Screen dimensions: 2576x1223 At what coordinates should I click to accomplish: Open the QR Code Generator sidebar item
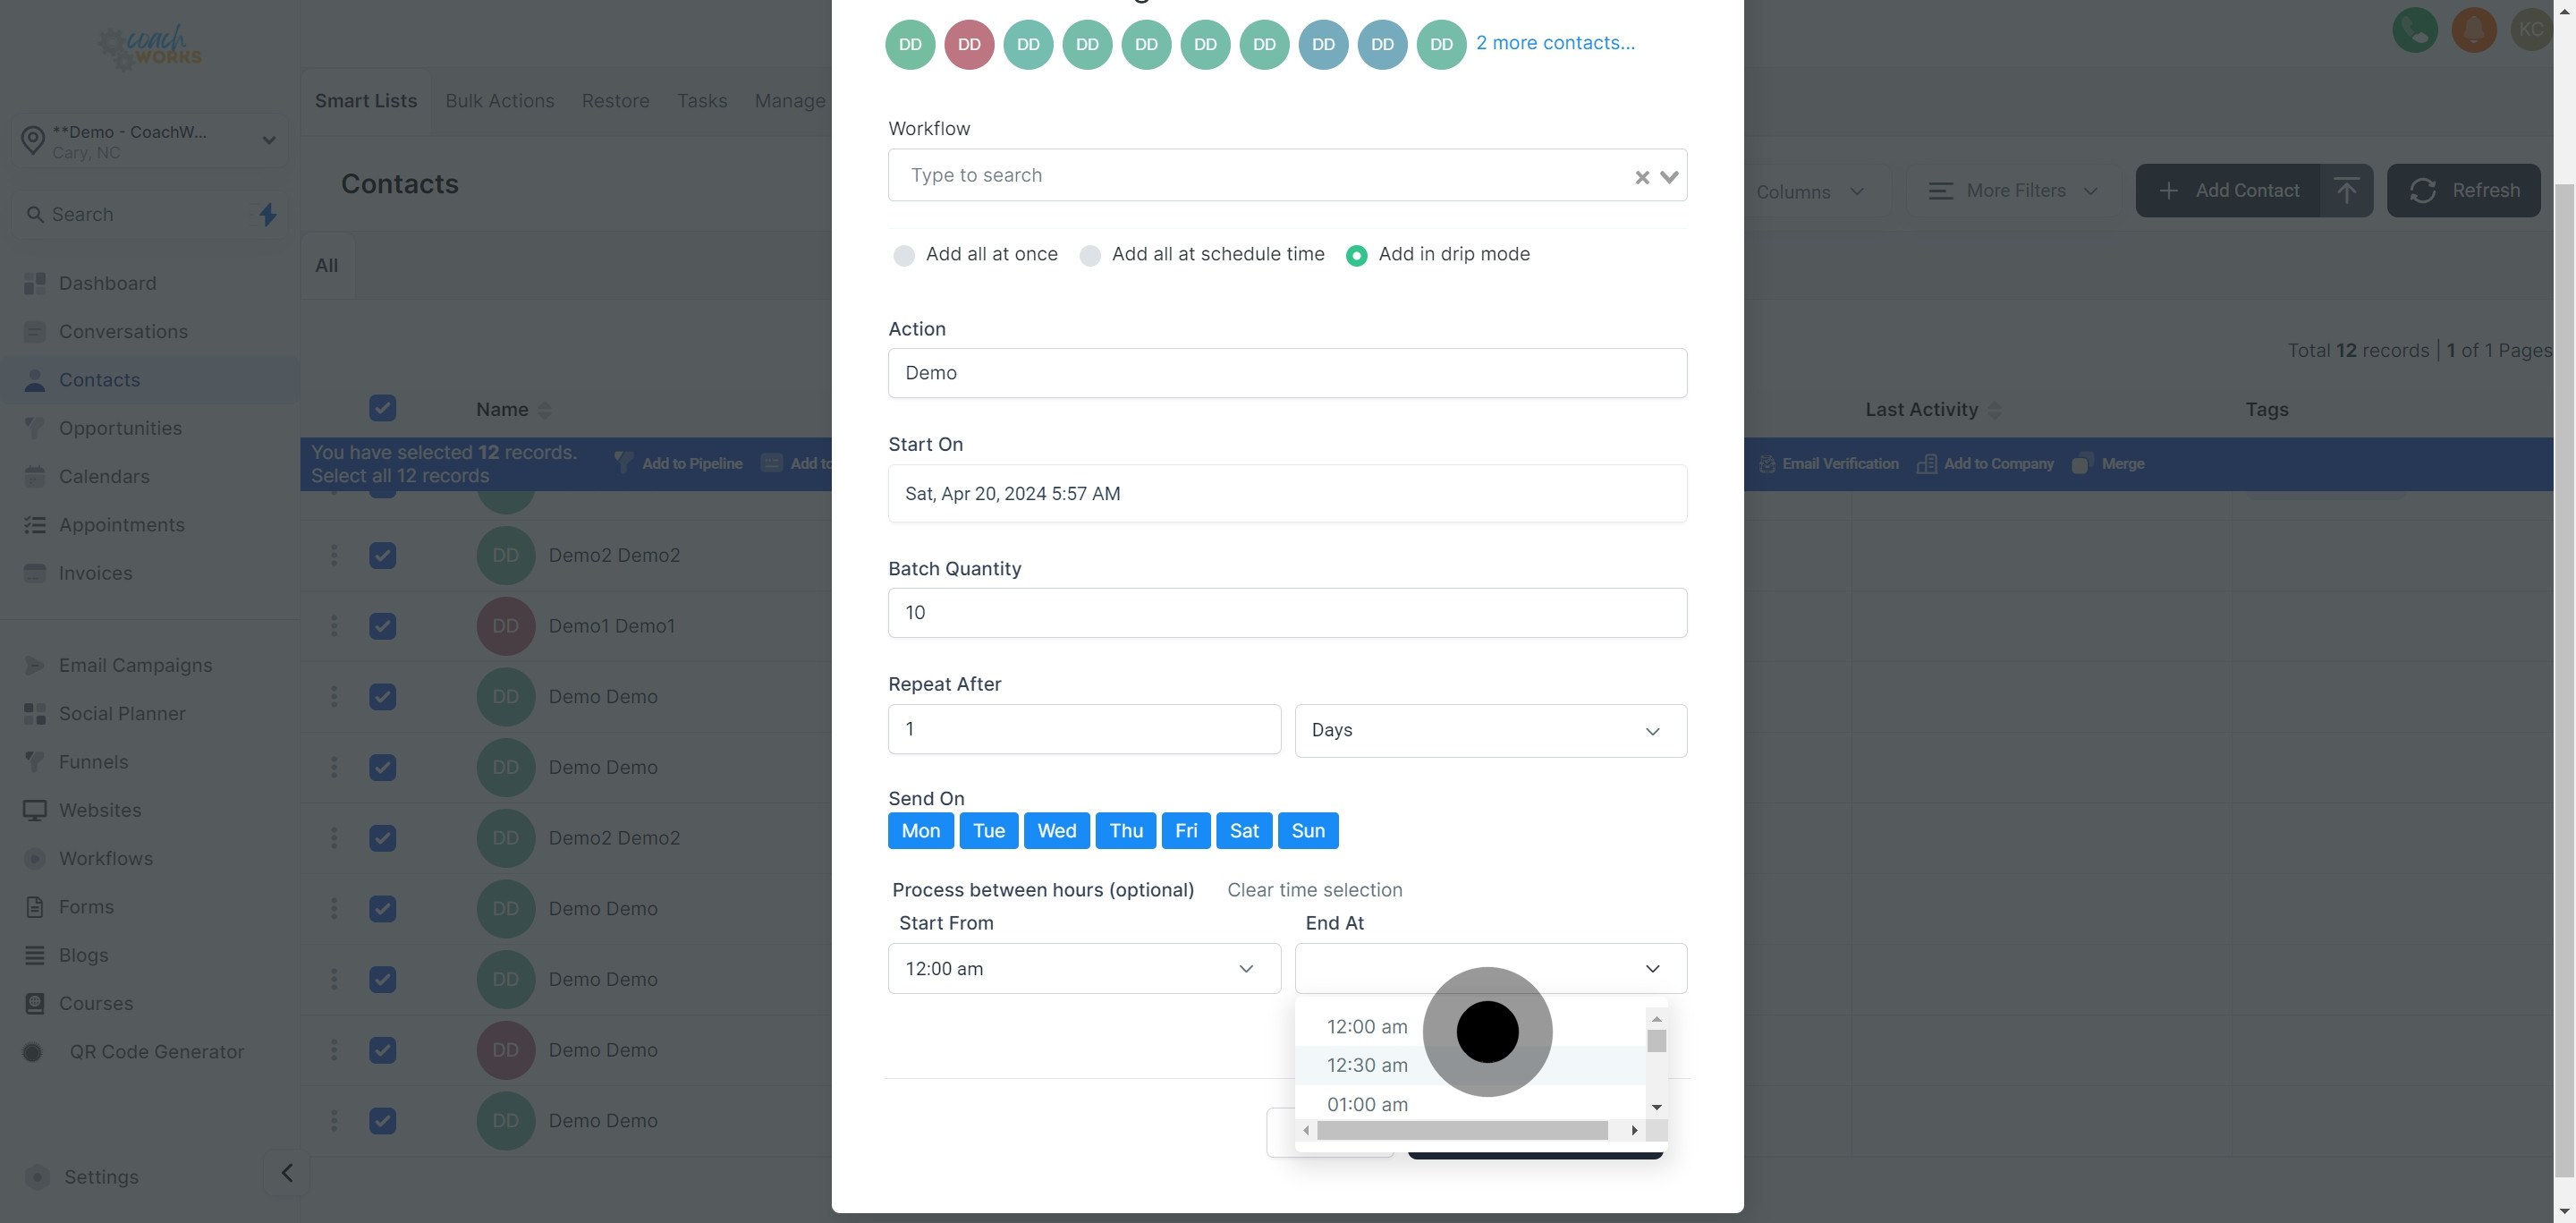point(156,1051)
